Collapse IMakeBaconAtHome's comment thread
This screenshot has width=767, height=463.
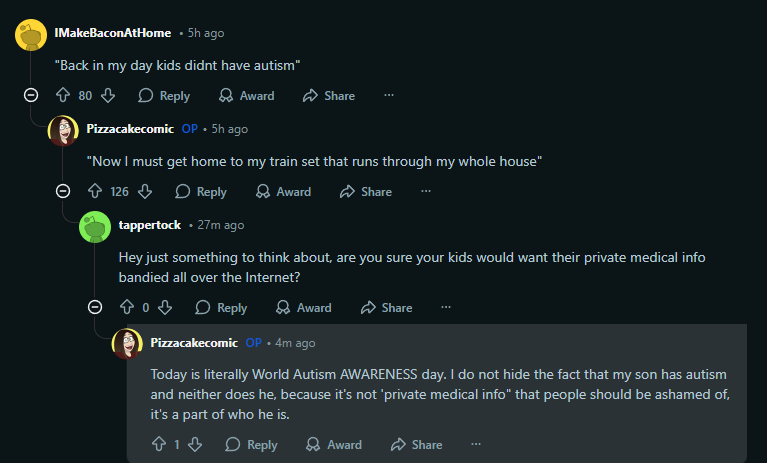point(31,95)
